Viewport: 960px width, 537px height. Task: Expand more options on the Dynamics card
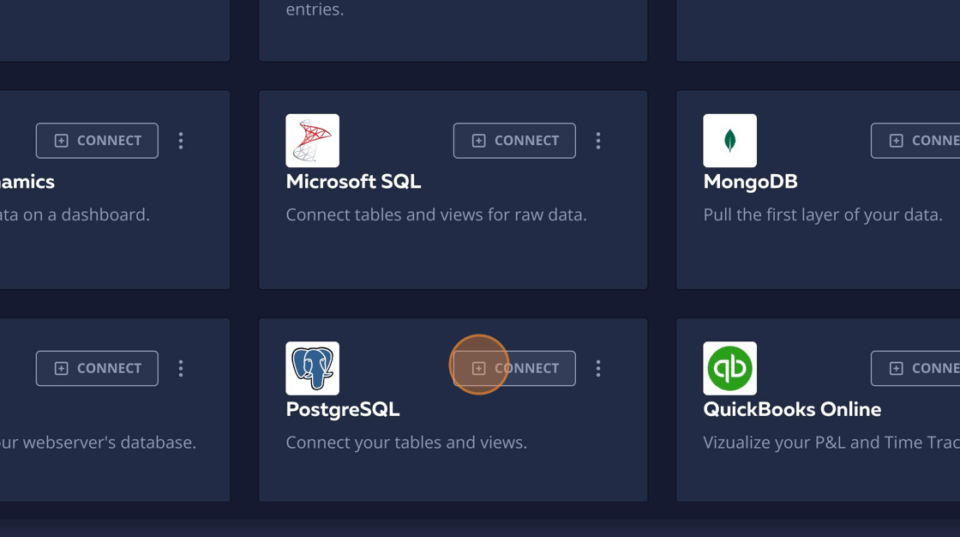click(x=181, y=141)
